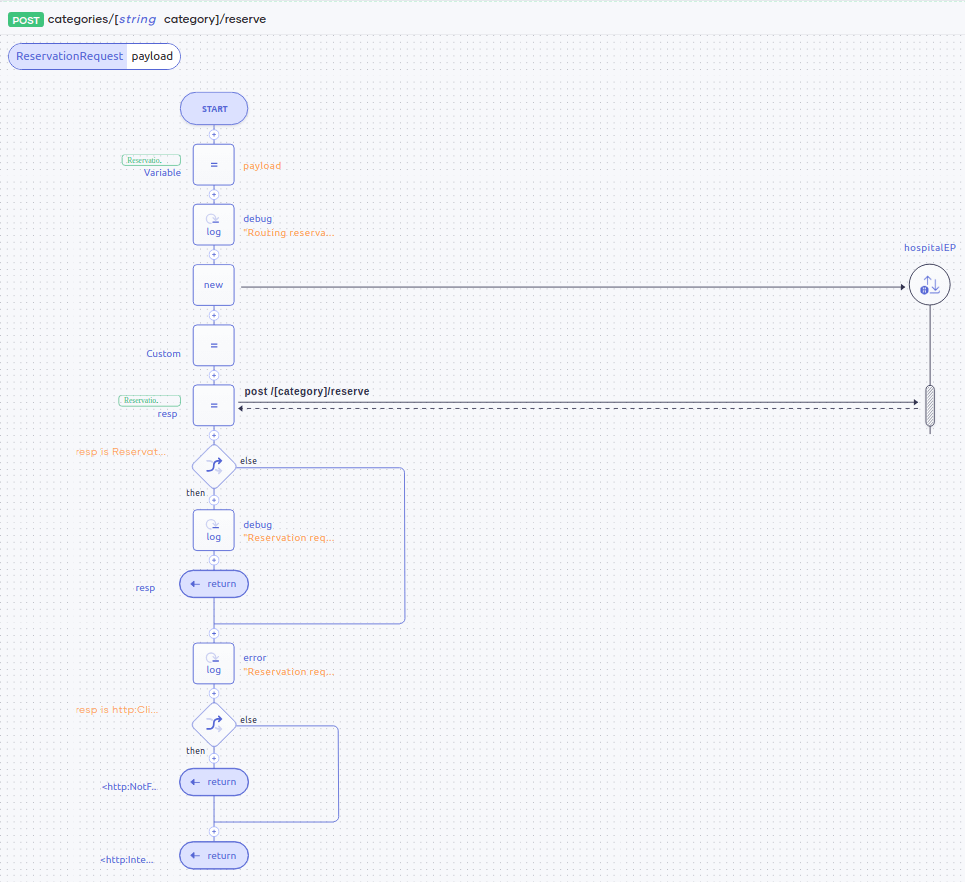
Task: Select the first debug log node
Action: (214, 225)
